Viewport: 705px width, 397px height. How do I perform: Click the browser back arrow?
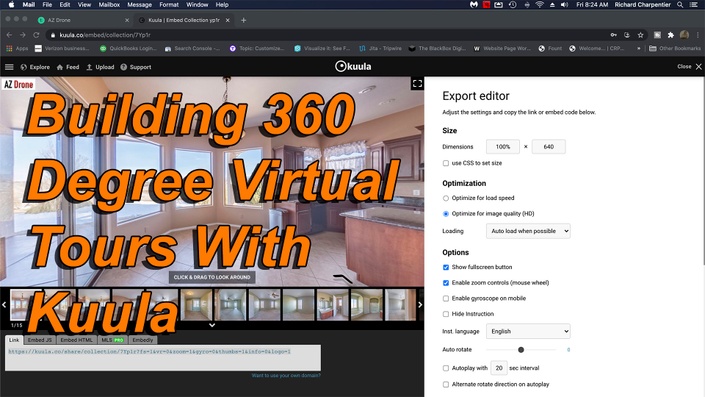(9, 35)
